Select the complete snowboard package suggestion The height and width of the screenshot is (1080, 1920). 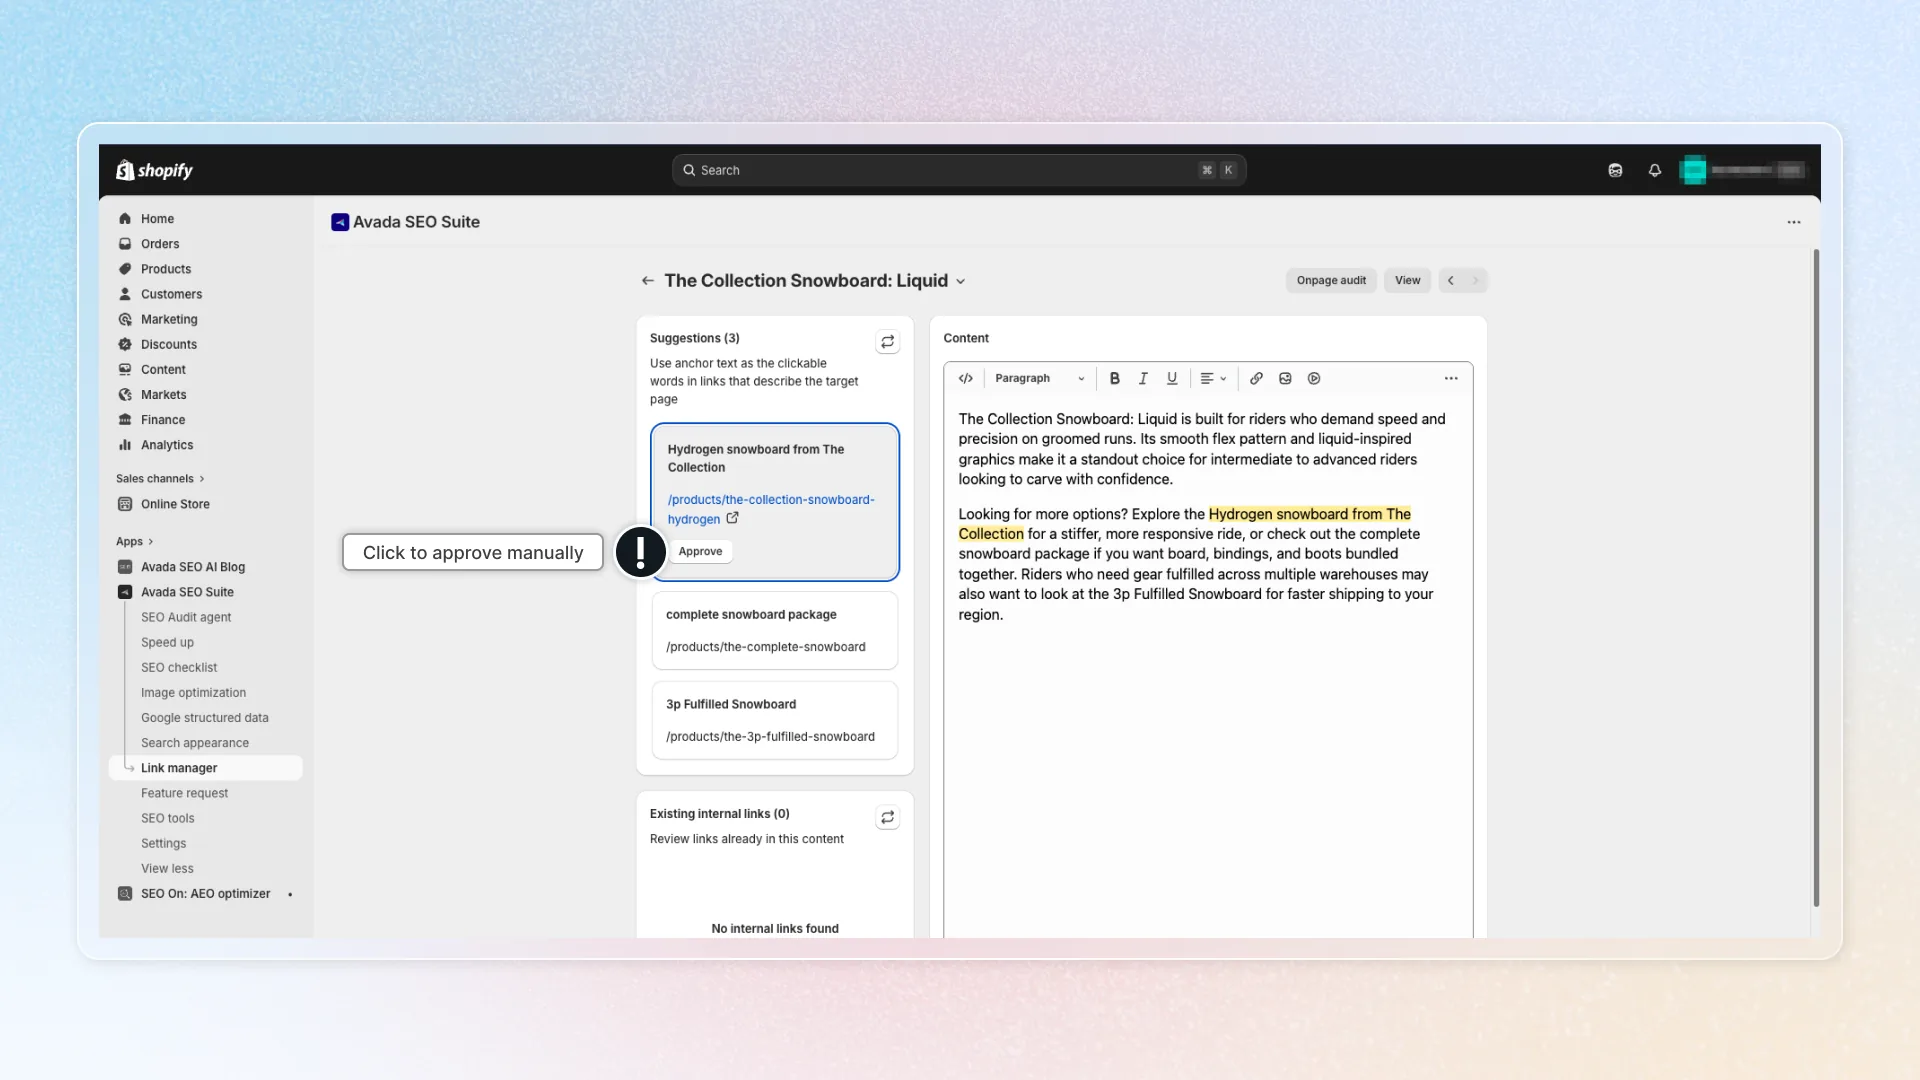click(775, 631)
